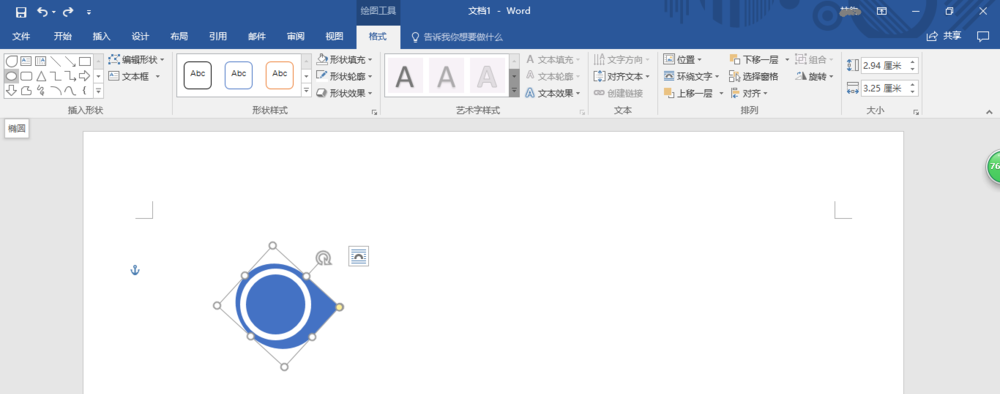Pick the arrow line shape

[70, 61]
